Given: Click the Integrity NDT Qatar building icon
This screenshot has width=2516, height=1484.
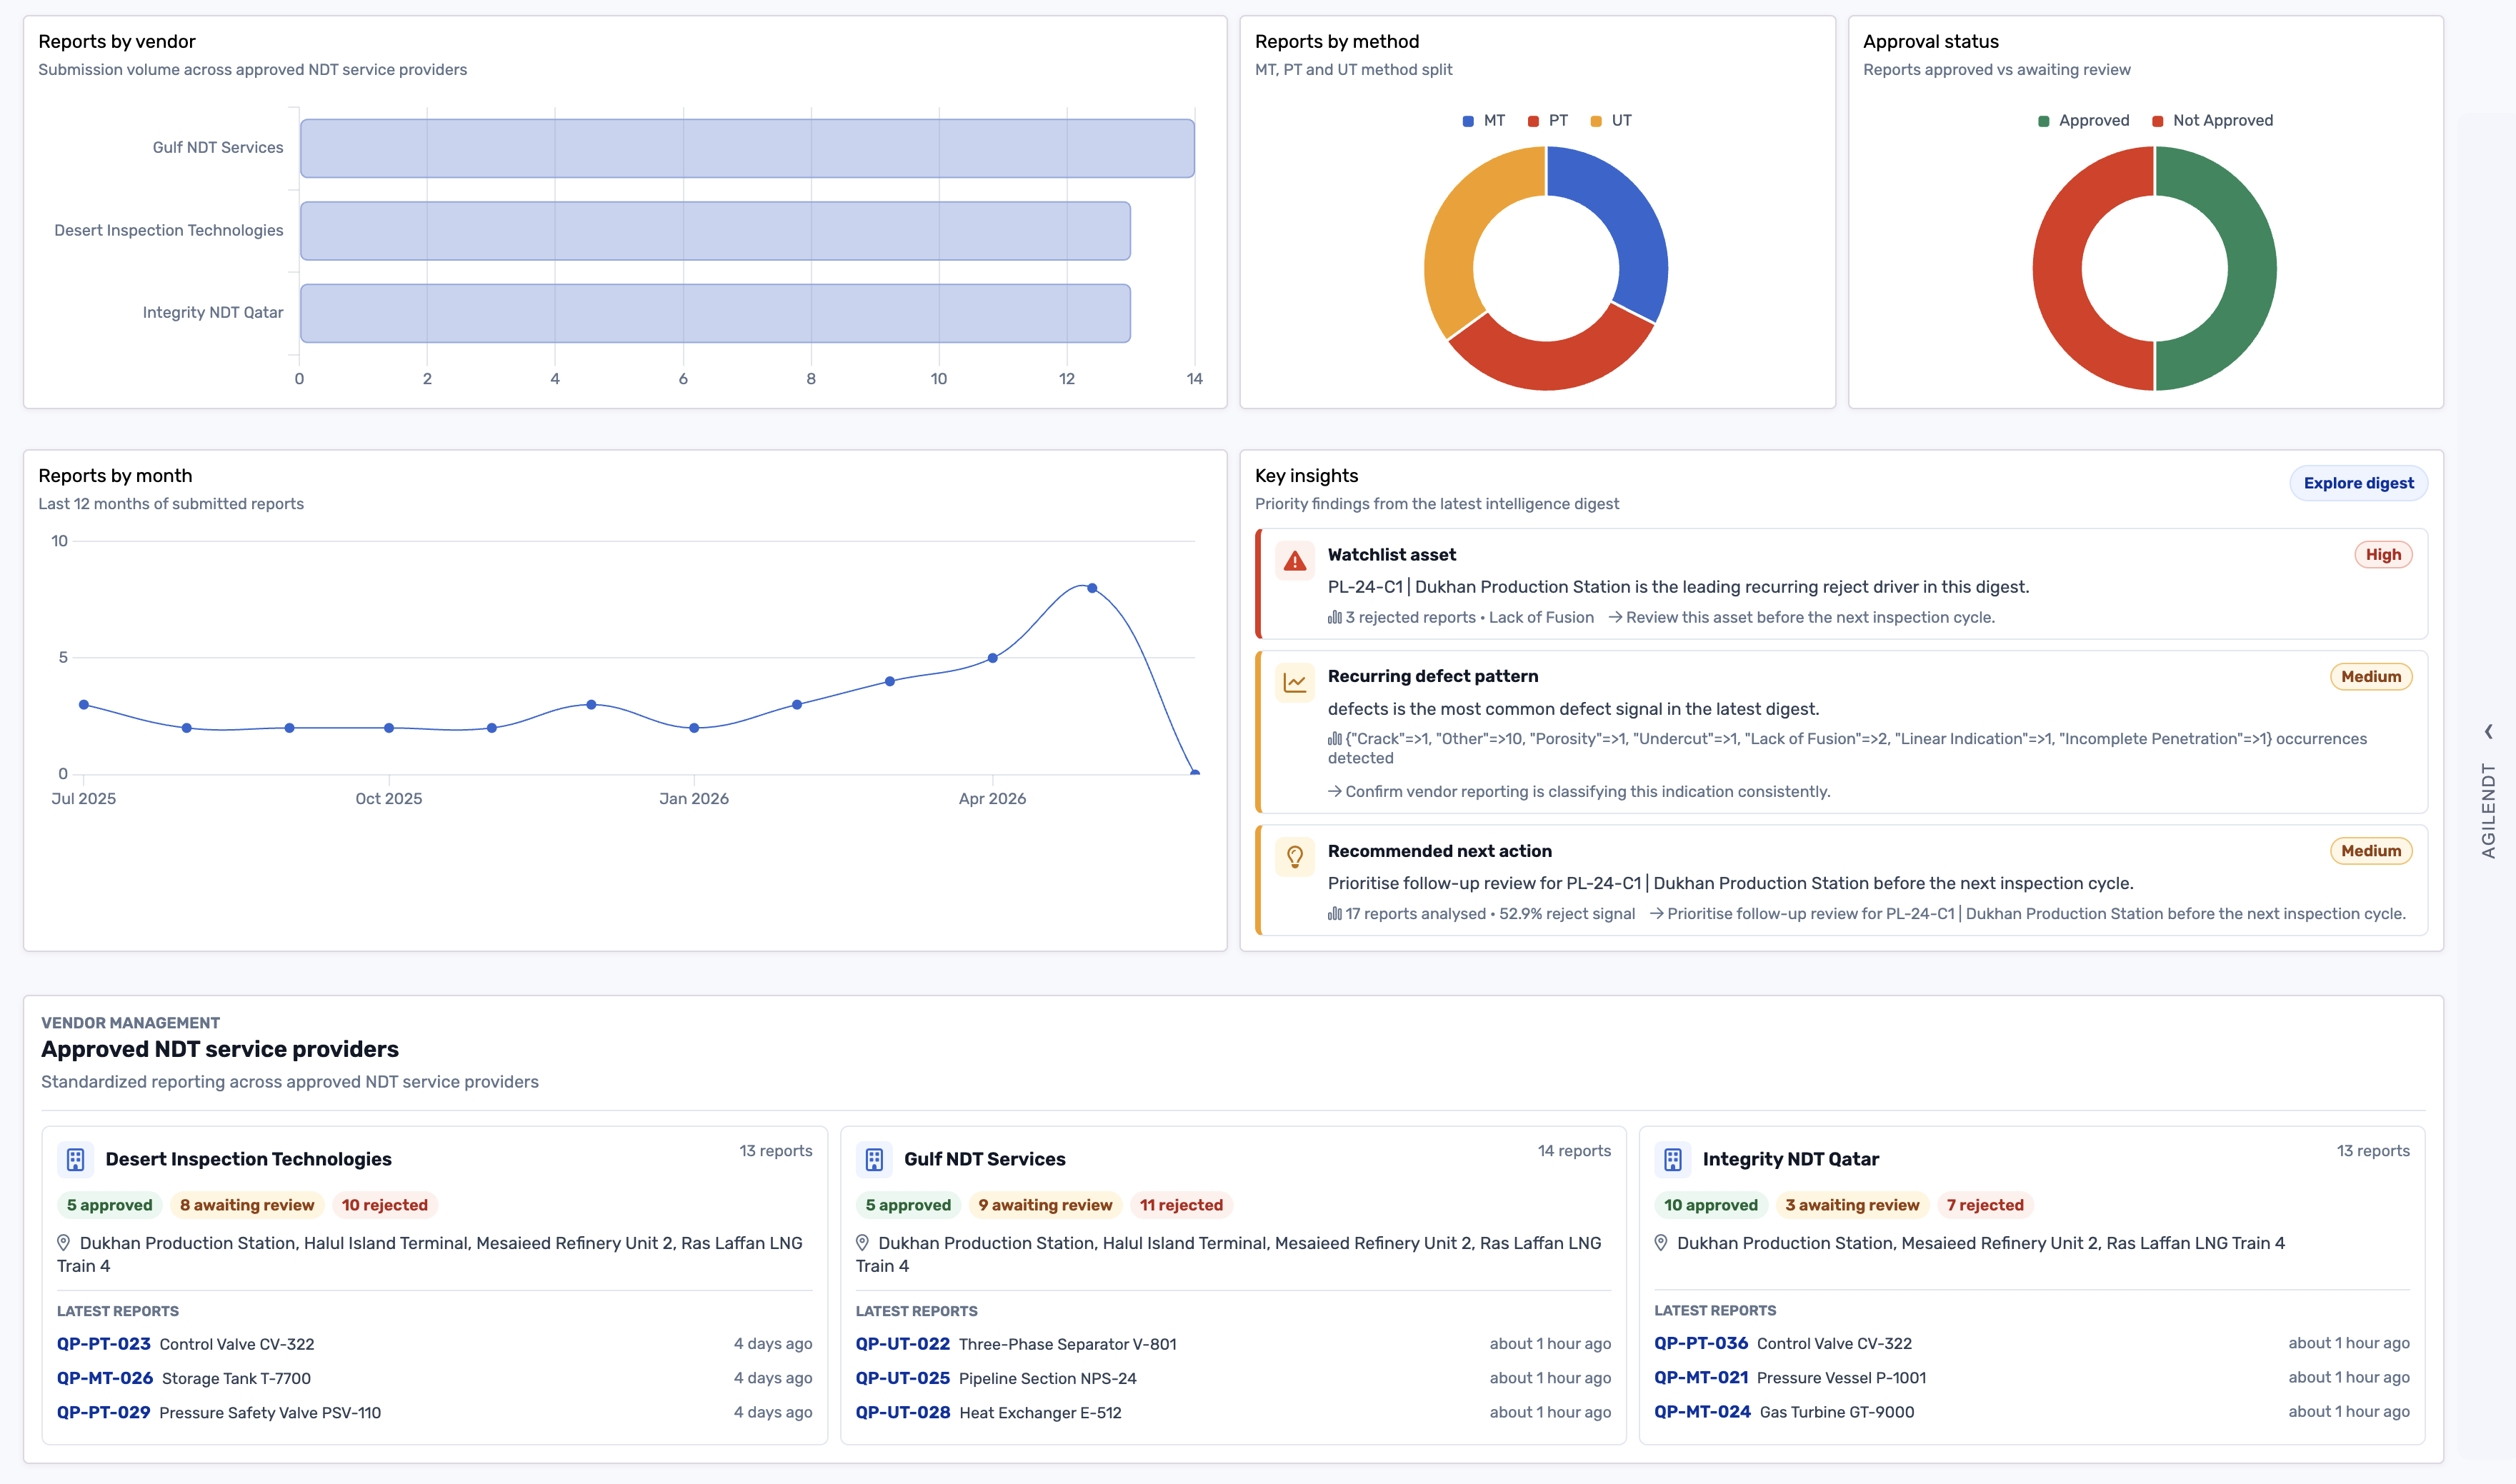Looking at the screenshot, I should 1673,1159.
